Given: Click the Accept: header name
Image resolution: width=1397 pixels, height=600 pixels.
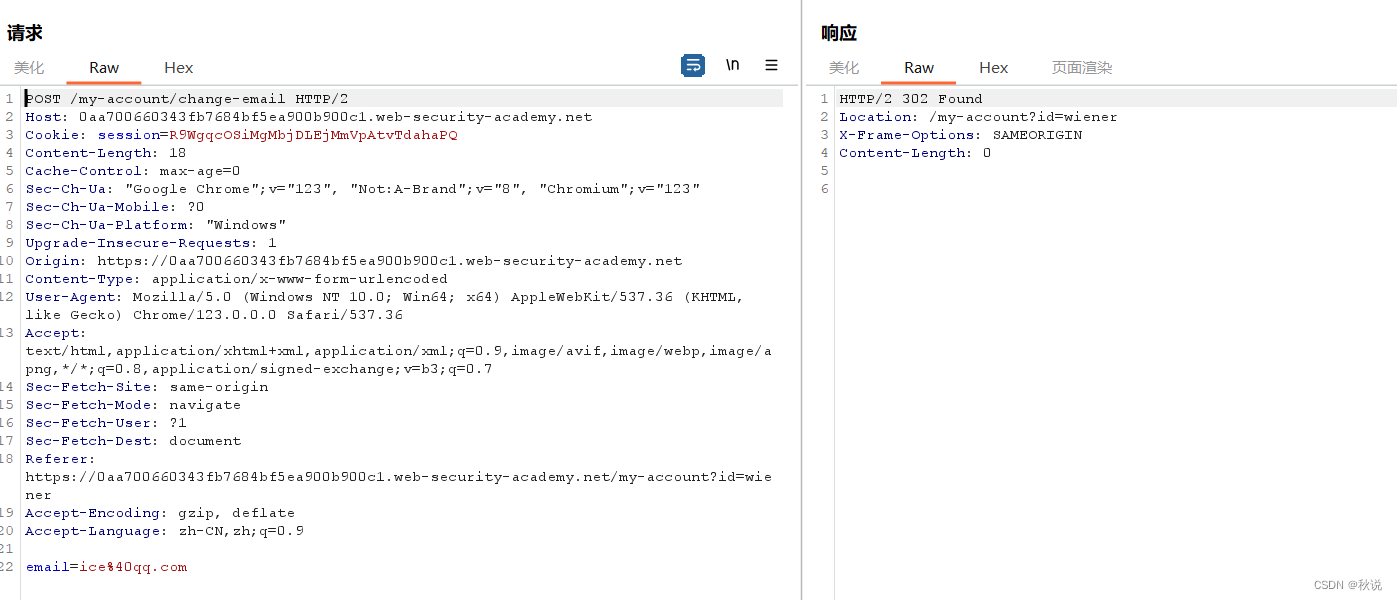Looking at the screenshot, I should coord(55,333).
